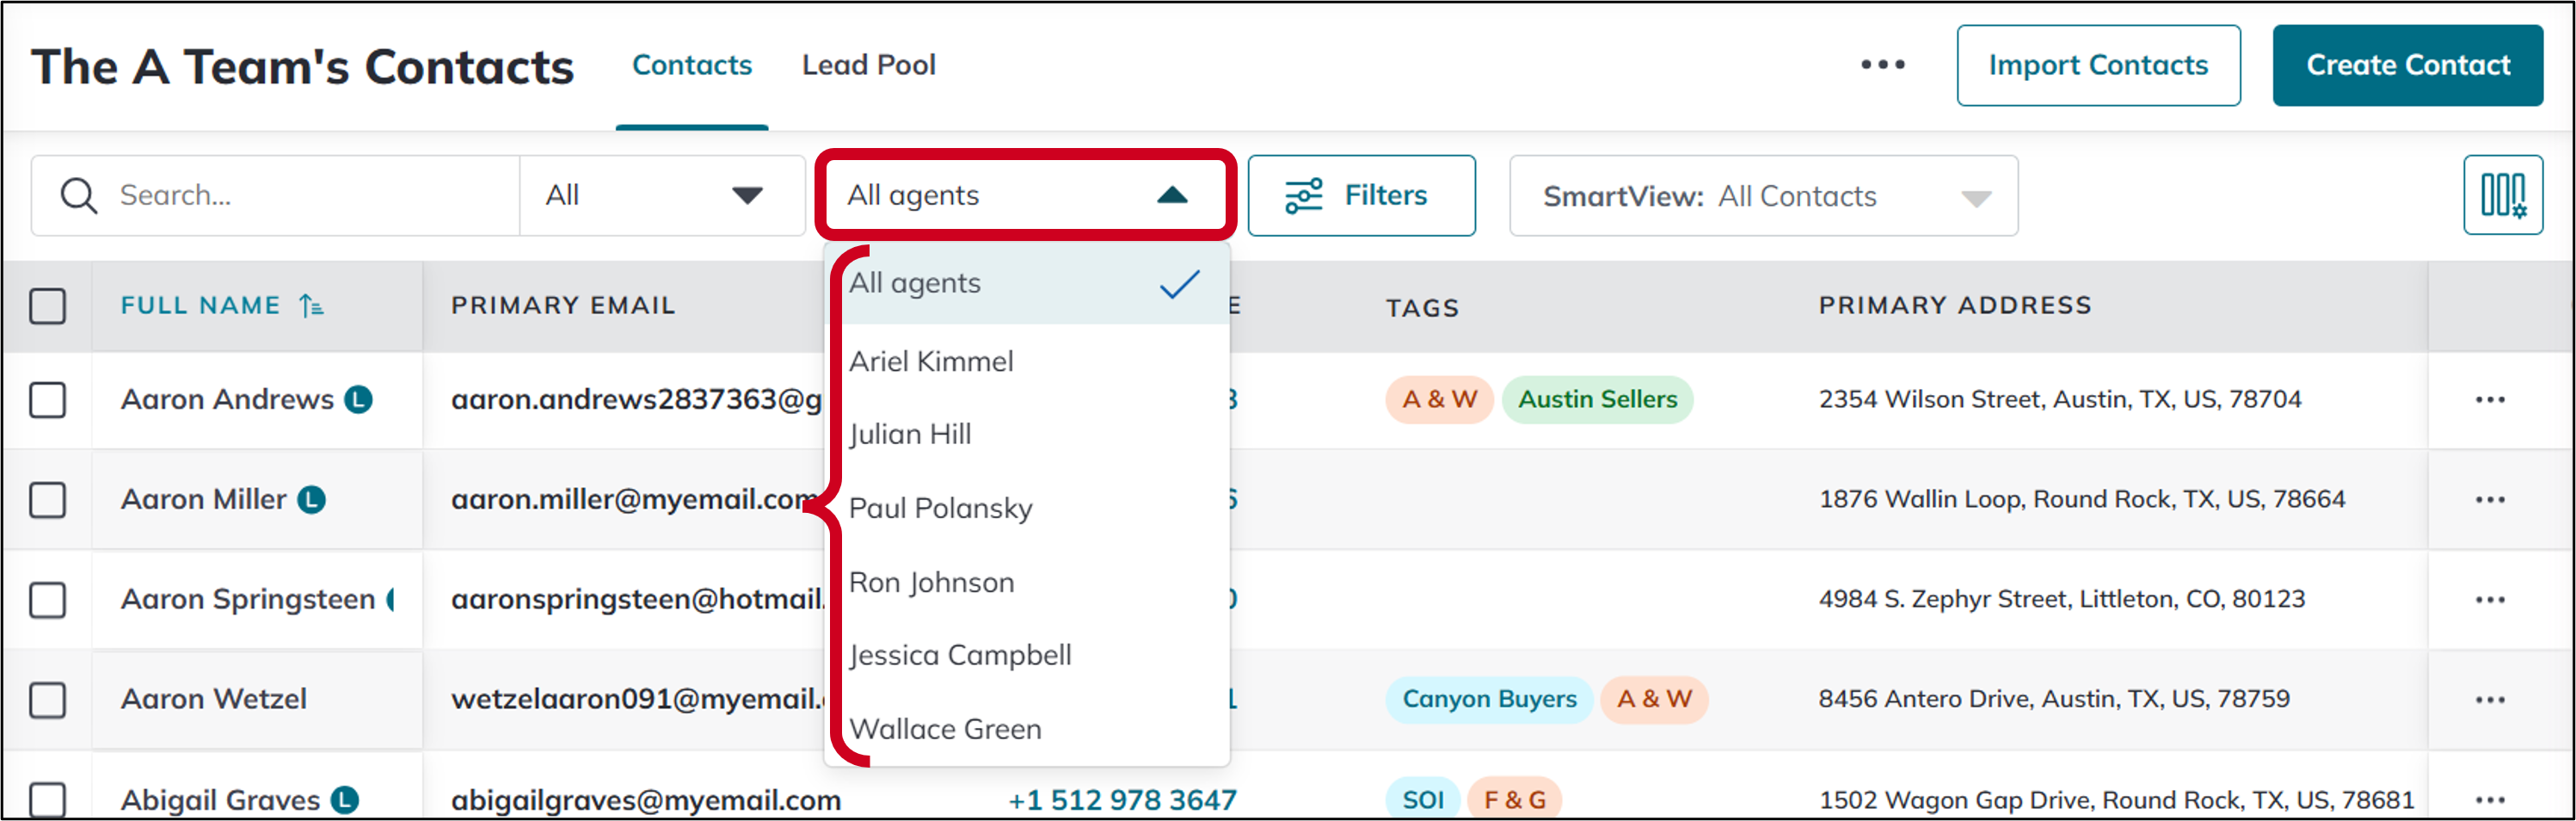
Task: Select All agents option in list
Action: 1026,284
